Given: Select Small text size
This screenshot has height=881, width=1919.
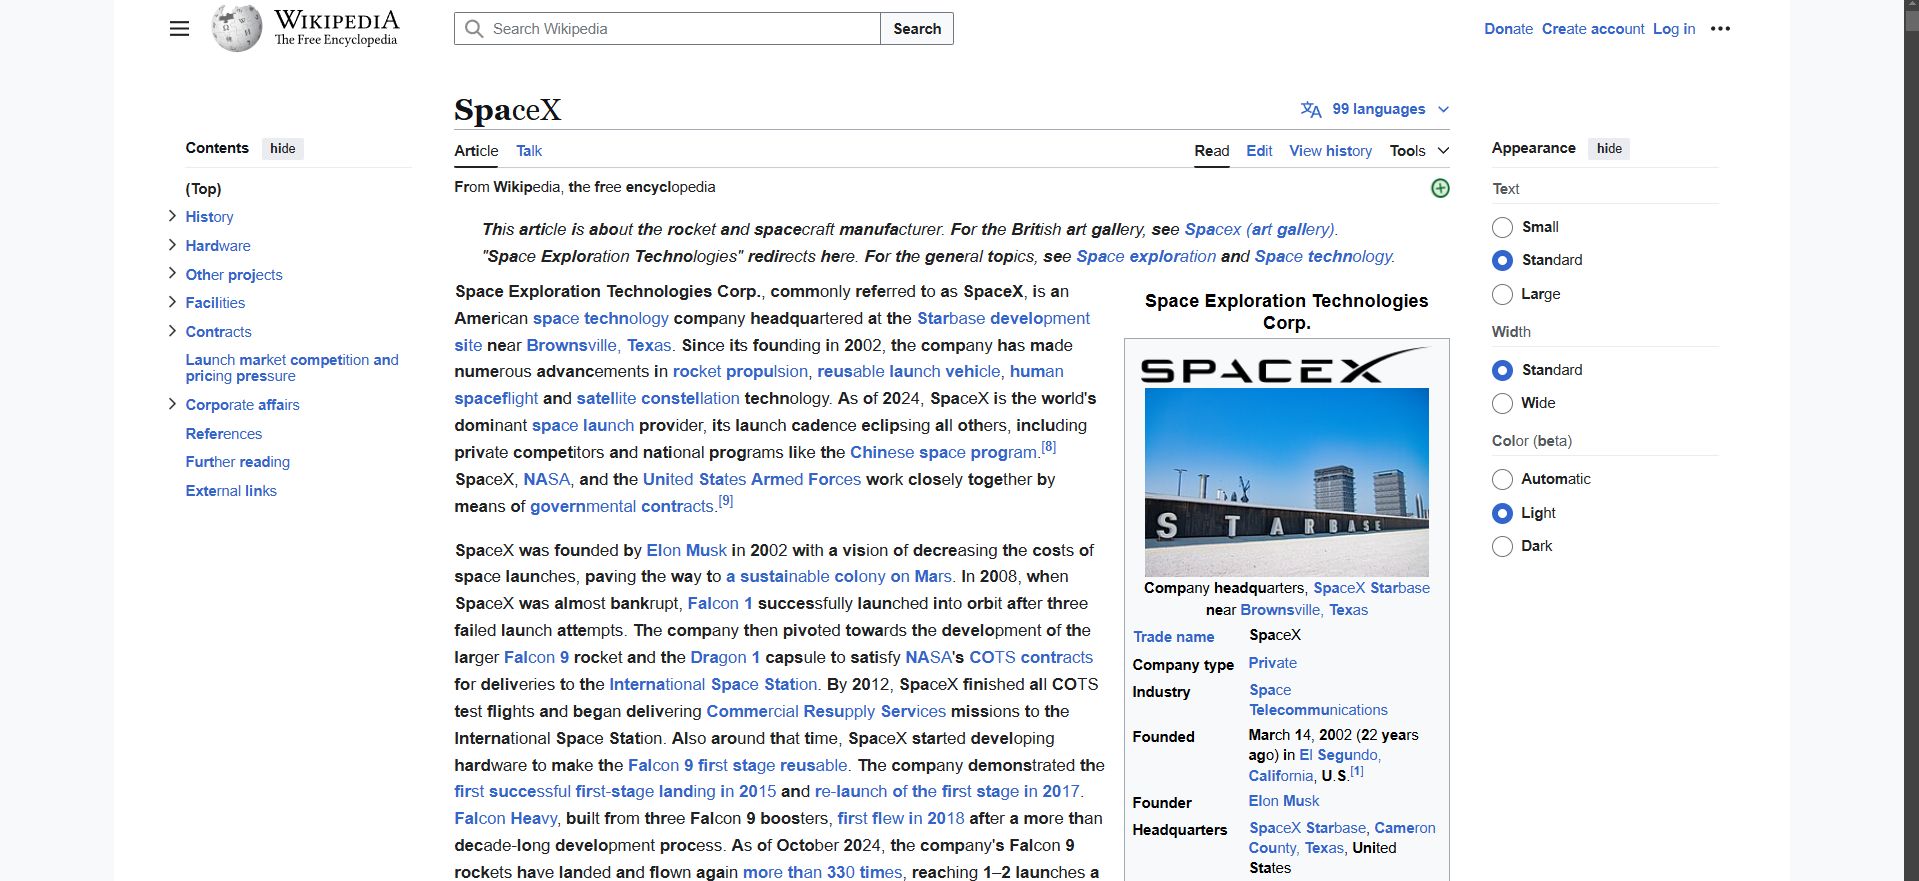Looking at the screenshot, I should point(1502,227).
